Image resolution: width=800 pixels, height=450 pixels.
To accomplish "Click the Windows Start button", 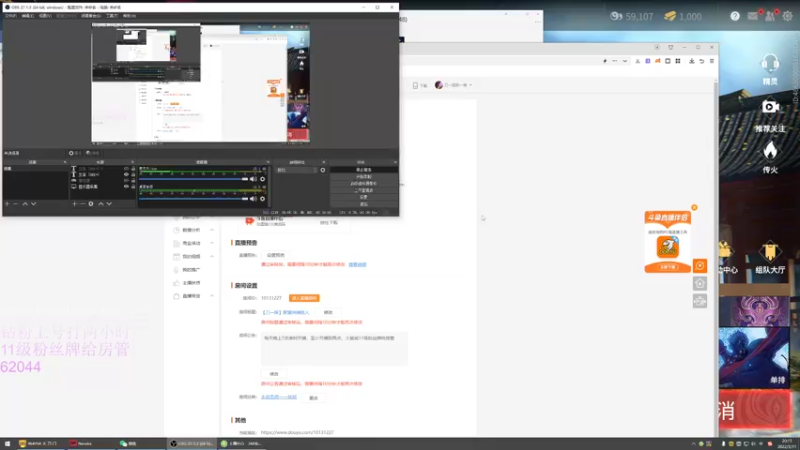I will (x=7, y=444).
